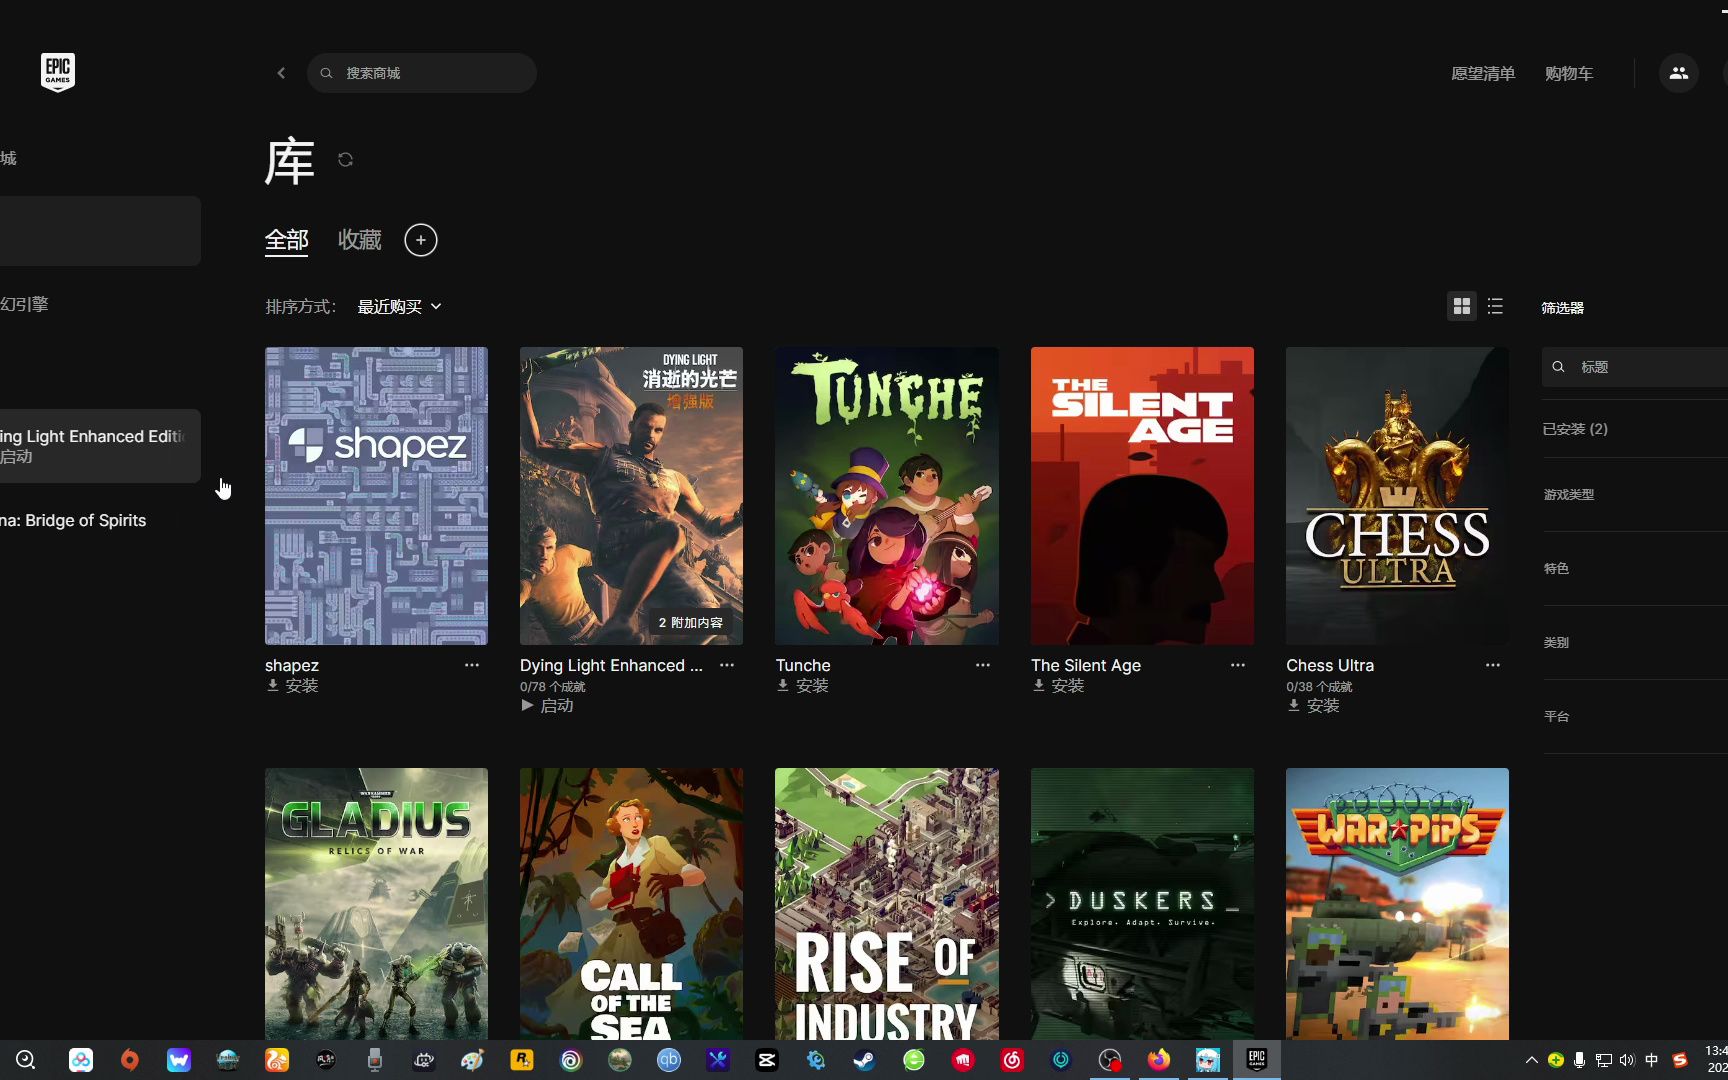Screen dimensions: 1728x1080
Task: Open the friends icon at top right
Action: click(x=1679, y=73)
